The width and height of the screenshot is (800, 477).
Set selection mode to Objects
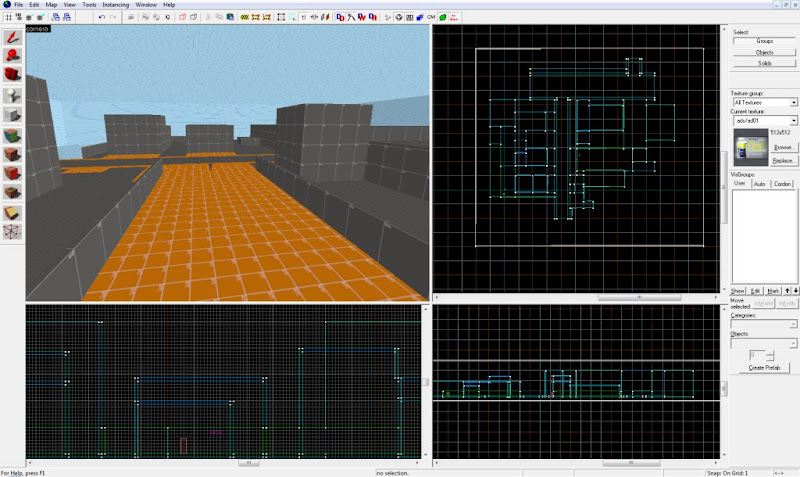[764, 52]
